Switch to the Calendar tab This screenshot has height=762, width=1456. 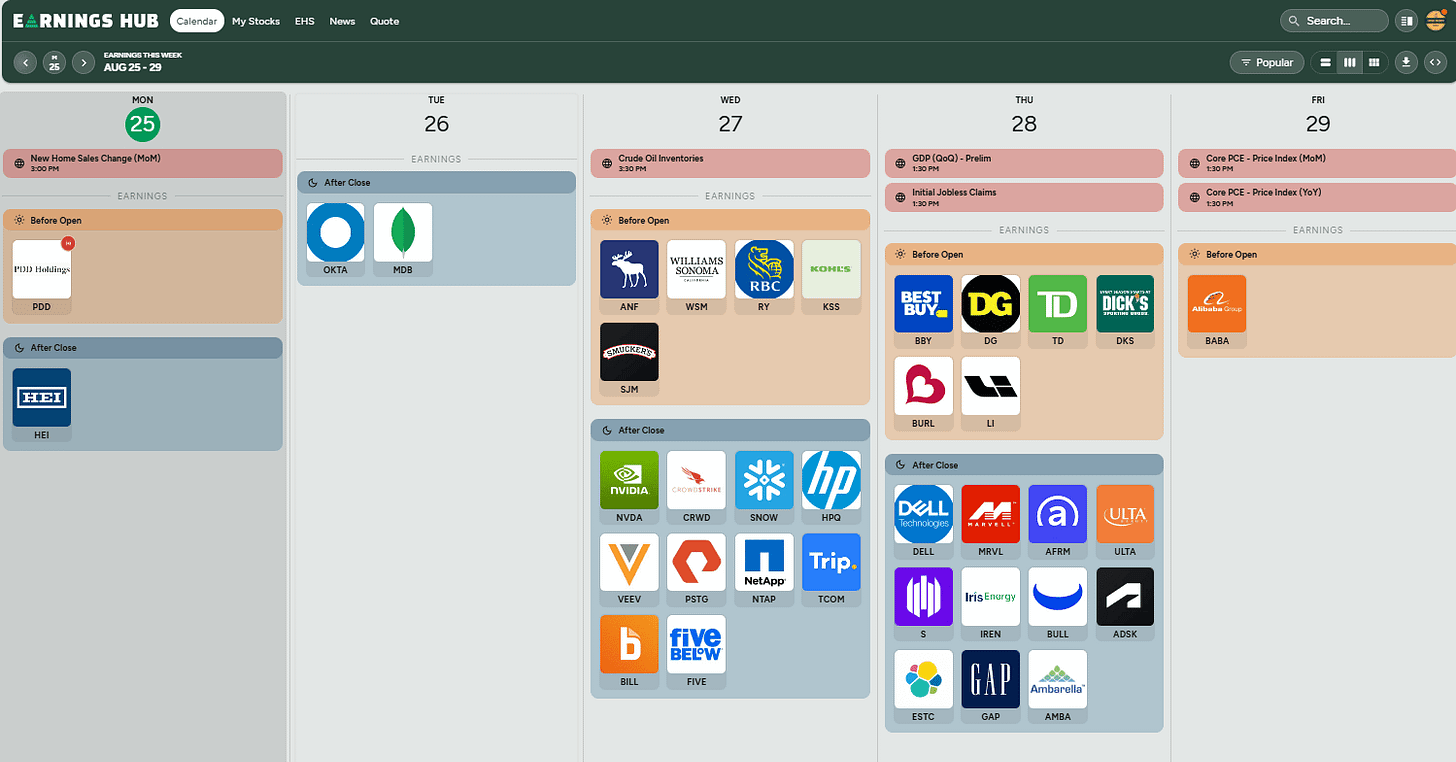point(197,21)
